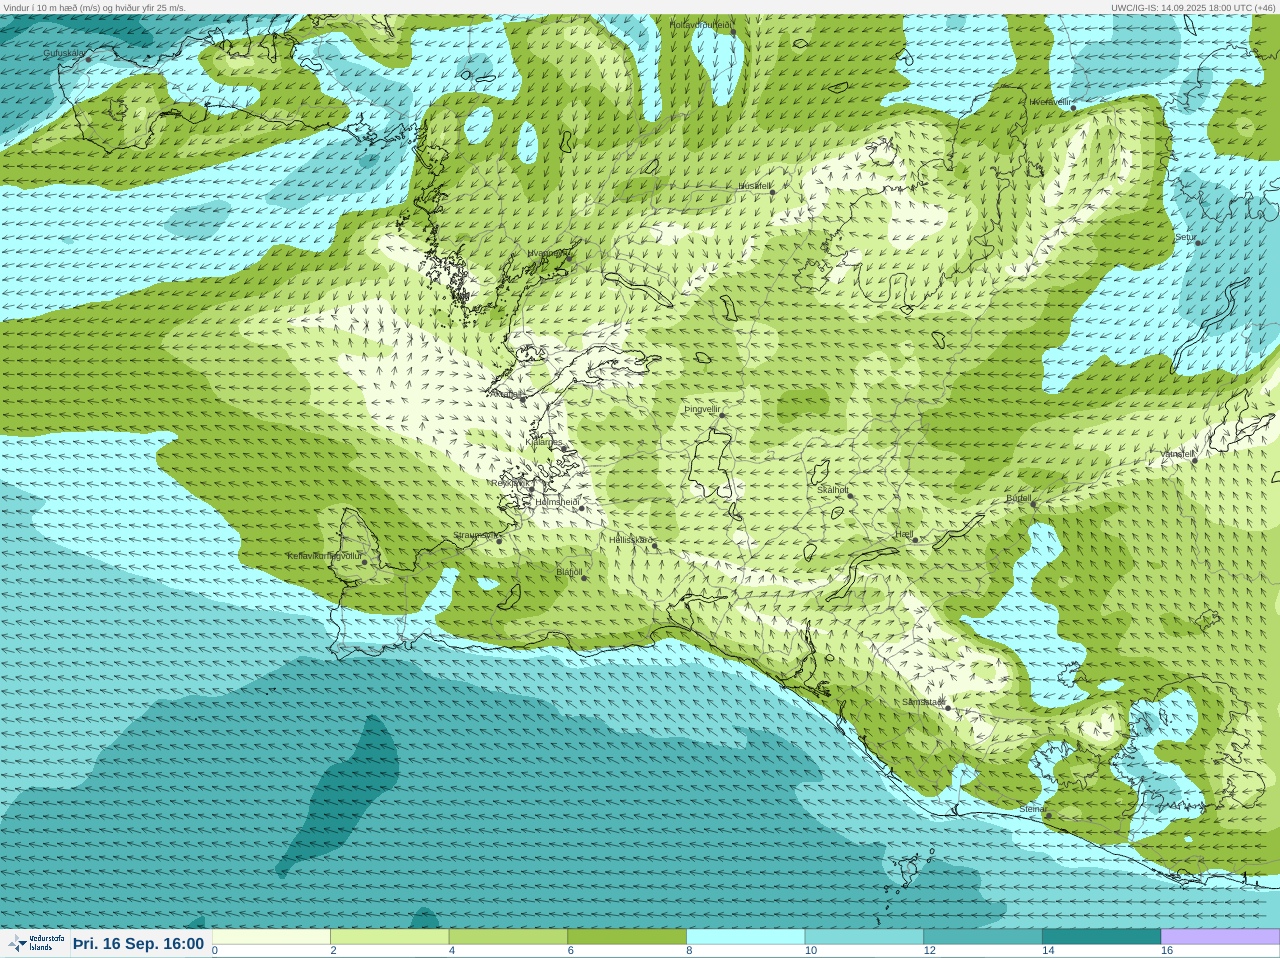This screenshot has height=958, width=1280.
Task: Click the Veðurstofa Íslands logo
Action: tap(36, 943)
